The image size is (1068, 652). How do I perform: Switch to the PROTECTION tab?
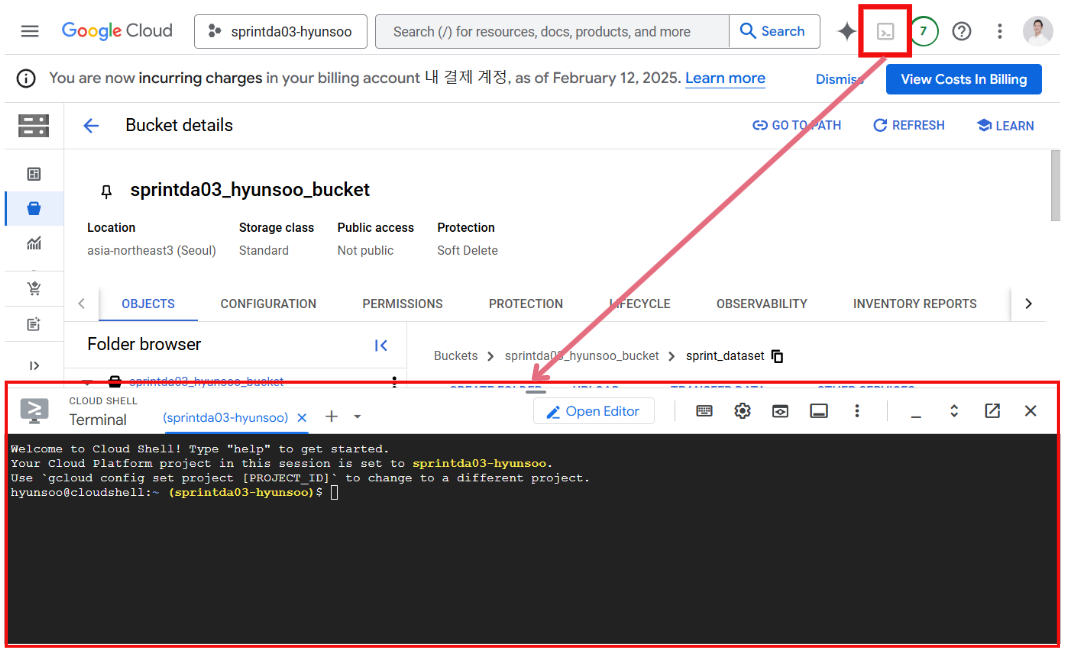click(x=526, y=304)
